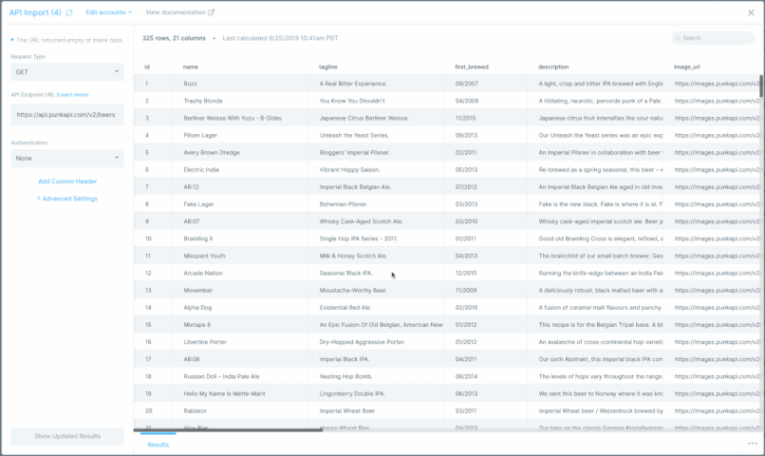Select the Mixtape 8 cell

pos(240,325)
